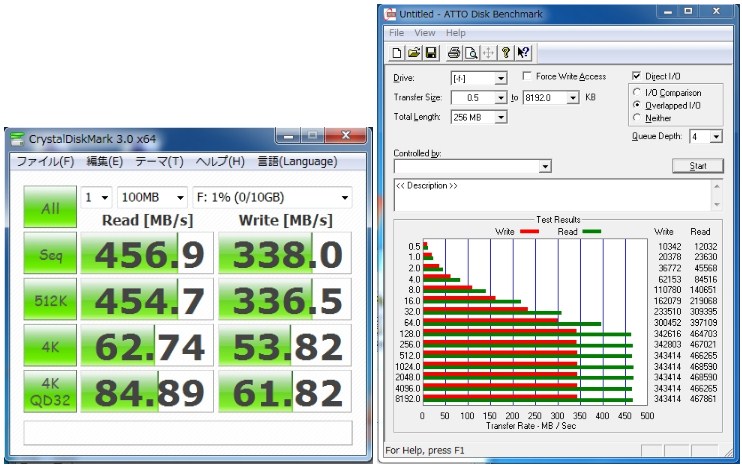Click the Description box scrollbar down arrow
Screen dimensions: 742x469
(717, 204)
